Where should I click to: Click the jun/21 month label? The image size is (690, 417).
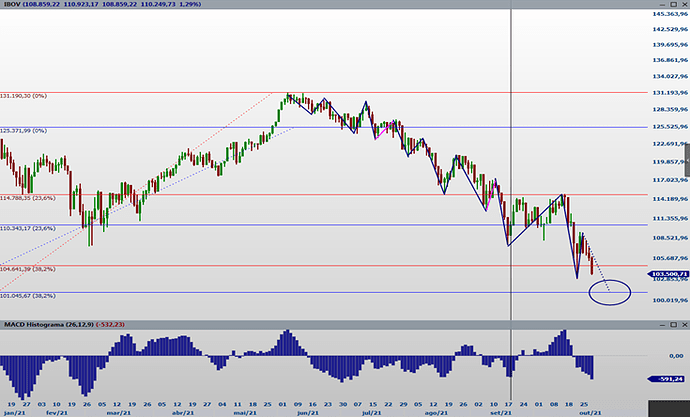click(308, 413)
